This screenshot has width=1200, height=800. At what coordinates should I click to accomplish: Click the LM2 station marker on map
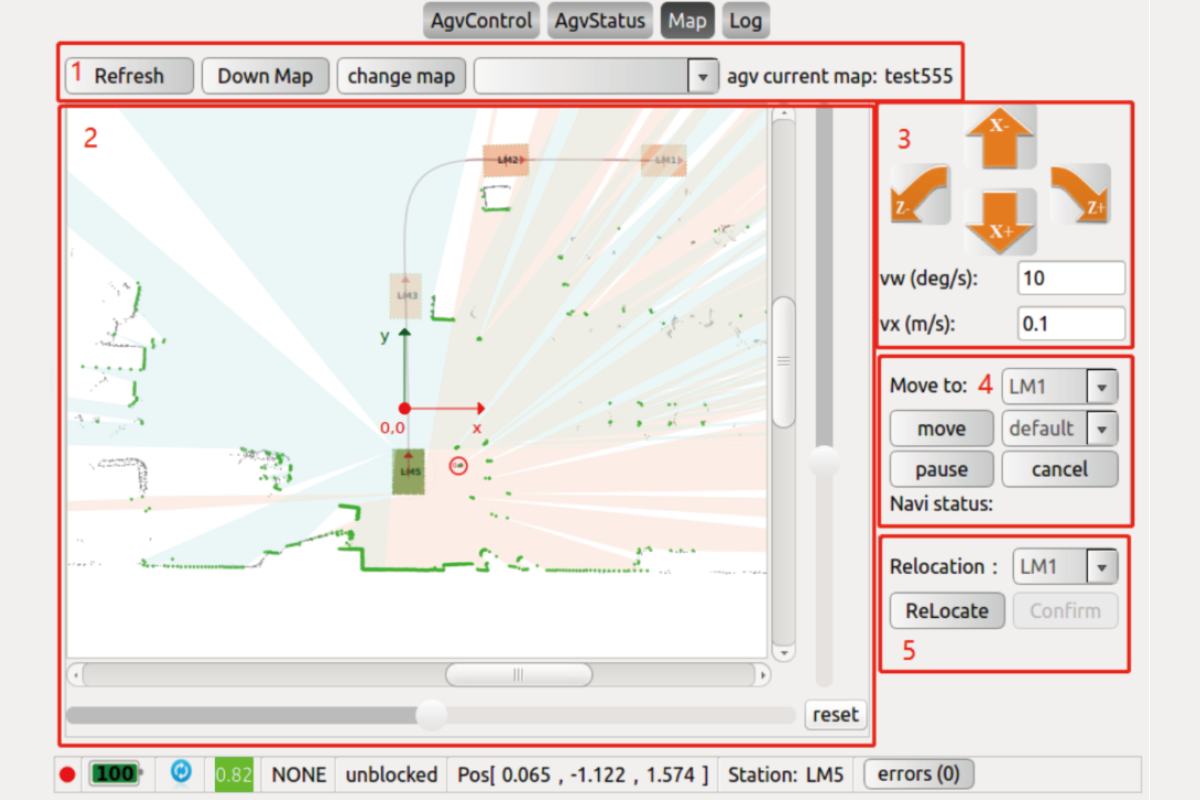point(506,160)
